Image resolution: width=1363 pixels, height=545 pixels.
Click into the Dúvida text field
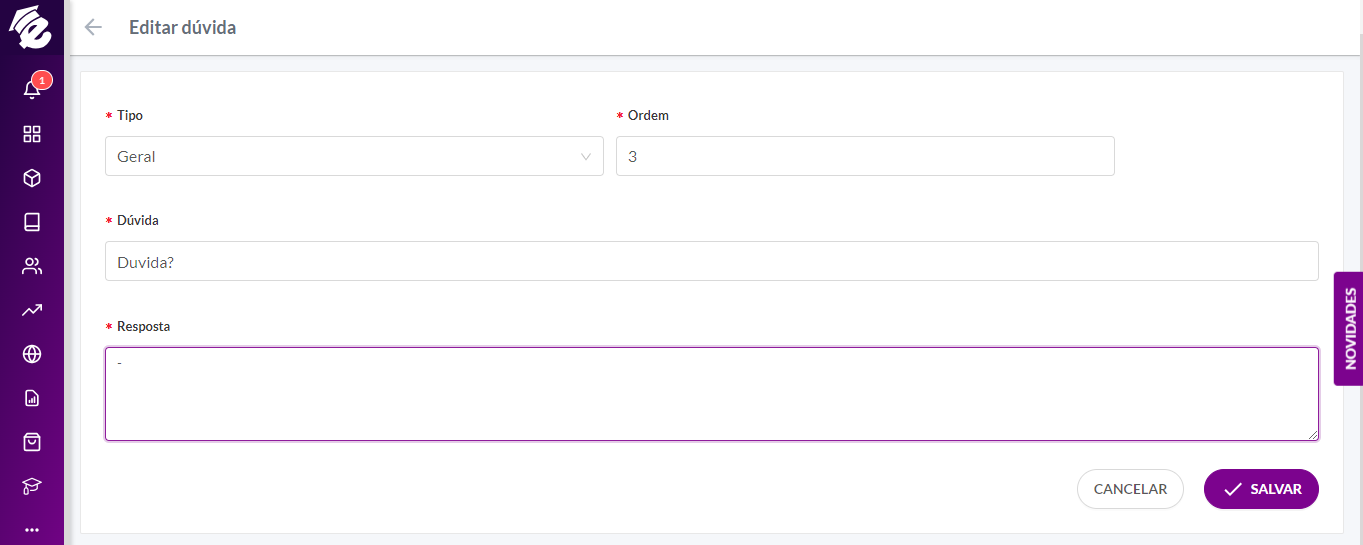712,261
